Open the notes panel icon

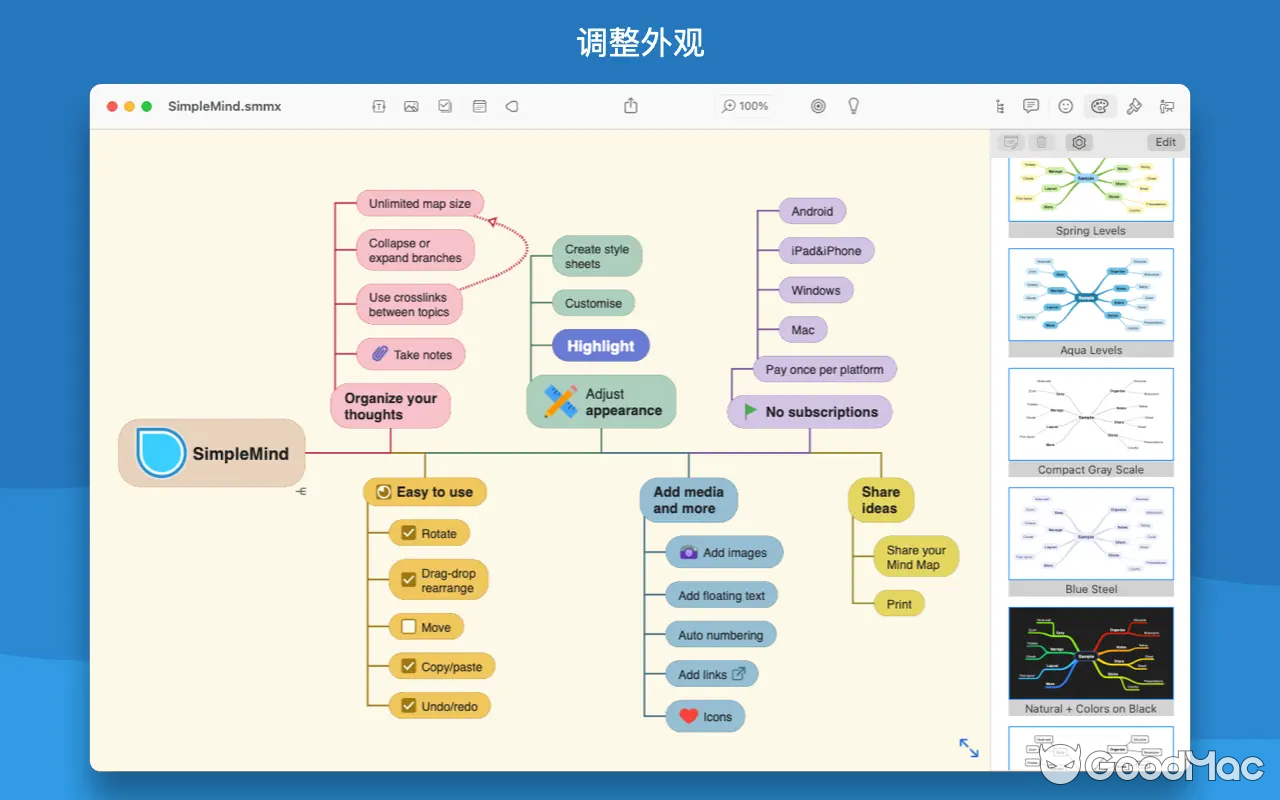(1030, 106)
